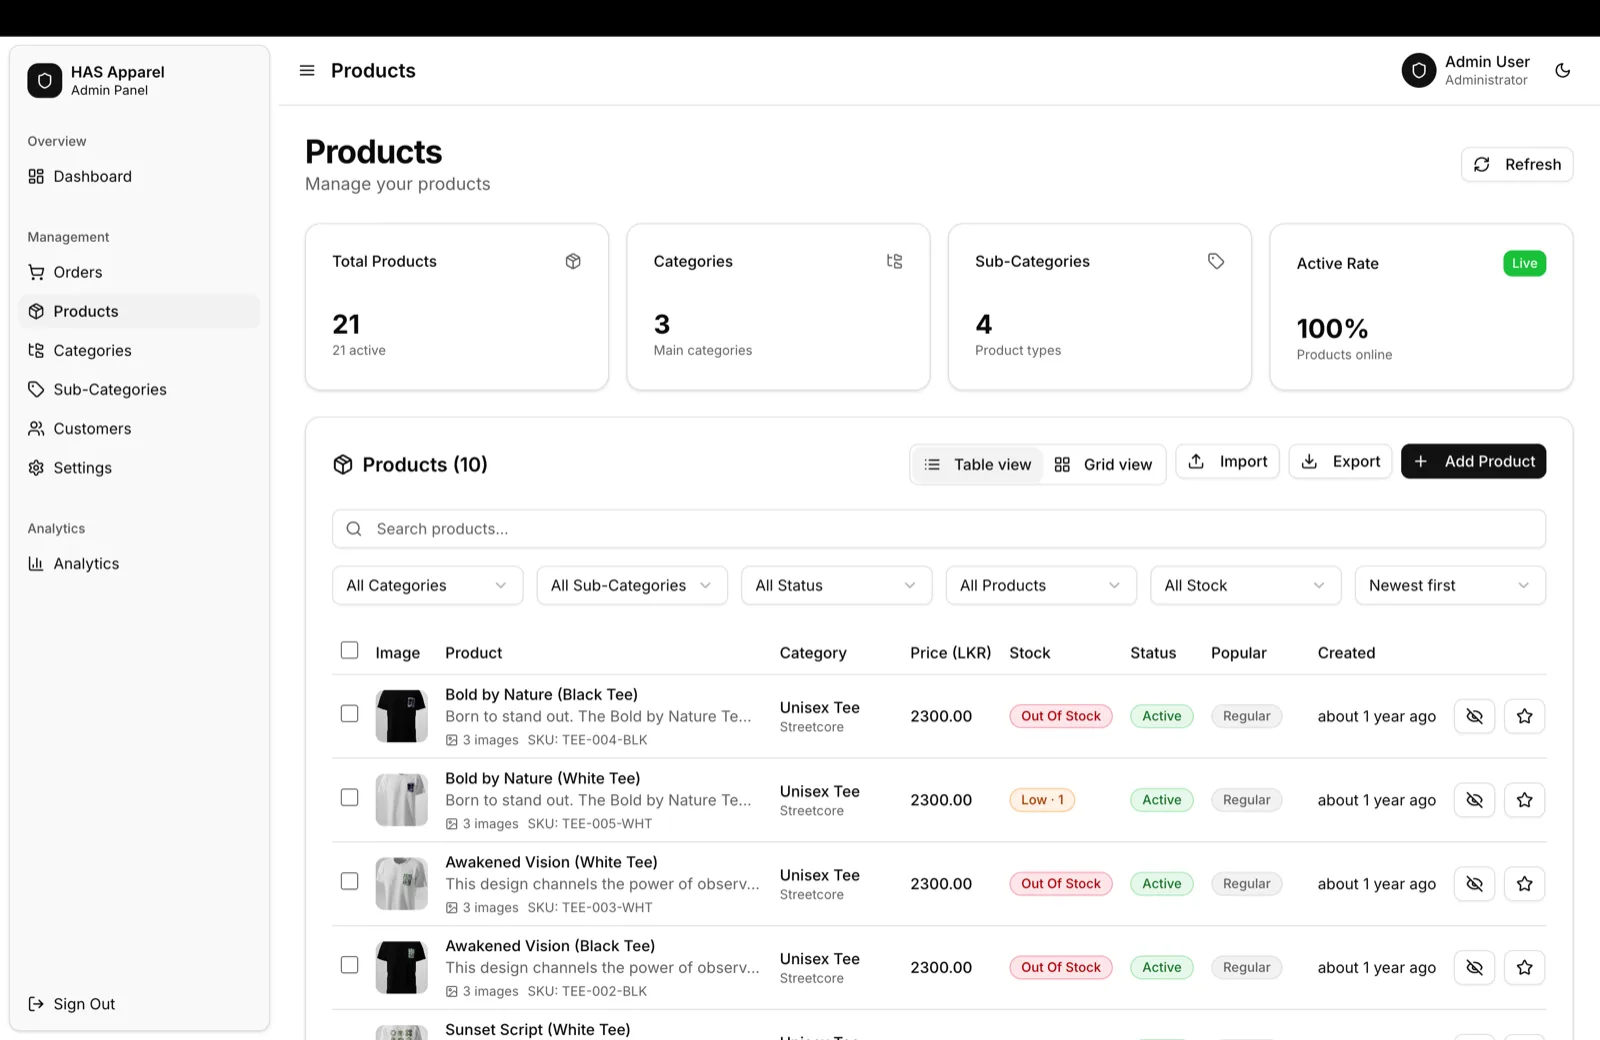Open the All Sub-Categories dropdown
Screen dimensions: 1600x1040
(632, 586)
